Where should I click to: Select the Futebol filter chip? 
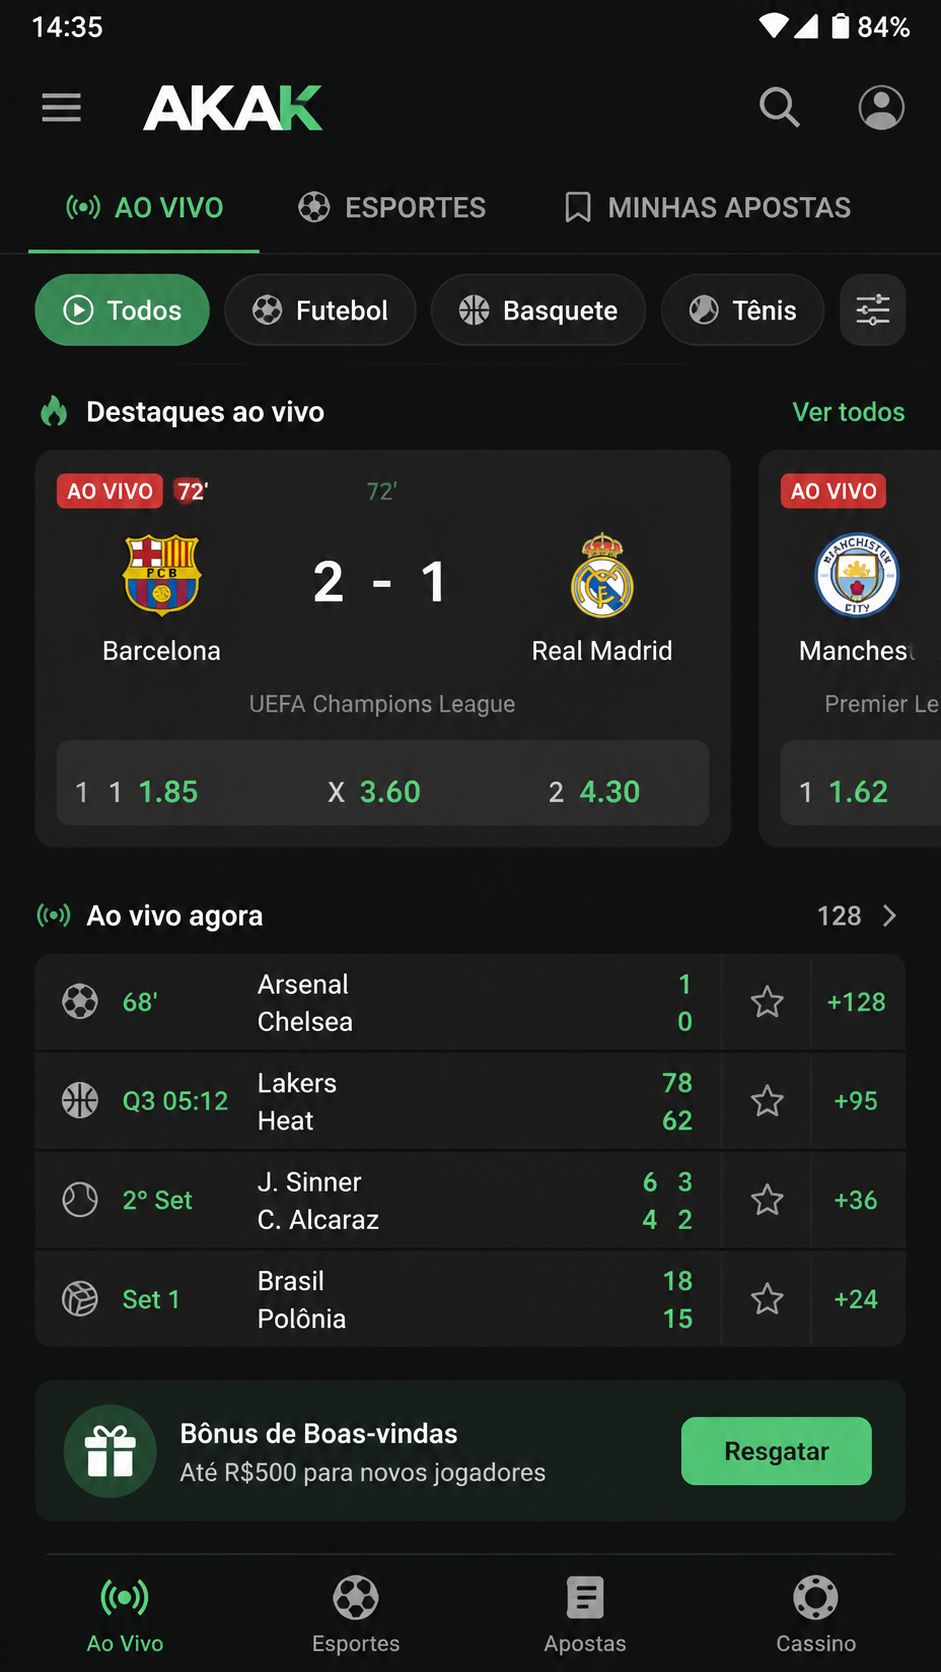point(320,310)
